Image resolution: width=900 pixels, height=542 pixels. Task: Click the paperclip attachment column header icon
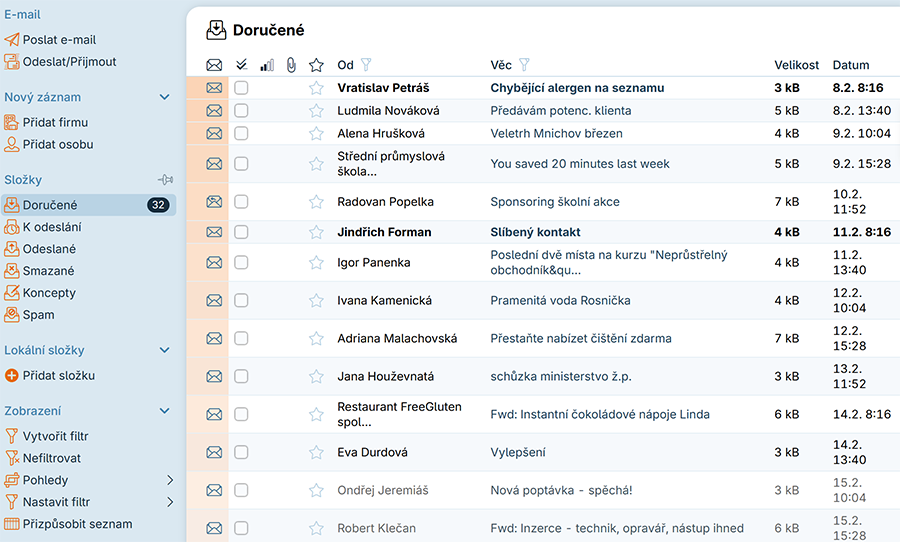(x=292, y=65)
